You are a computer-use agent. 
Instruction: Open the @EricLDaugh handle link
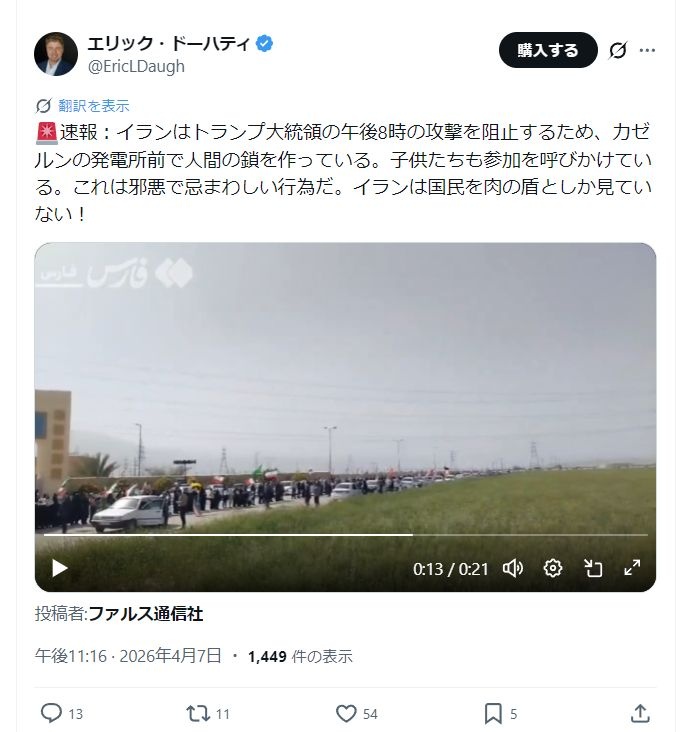coord(136,67)
